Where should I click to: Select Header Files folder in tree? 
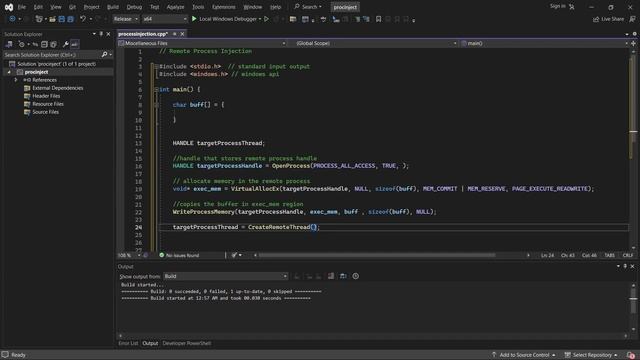pyautogui.click(x=46, y=96)
